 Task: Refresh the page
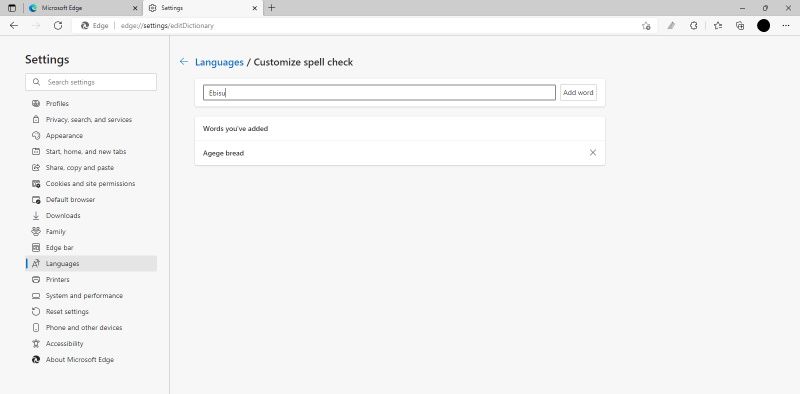point(58,26)
